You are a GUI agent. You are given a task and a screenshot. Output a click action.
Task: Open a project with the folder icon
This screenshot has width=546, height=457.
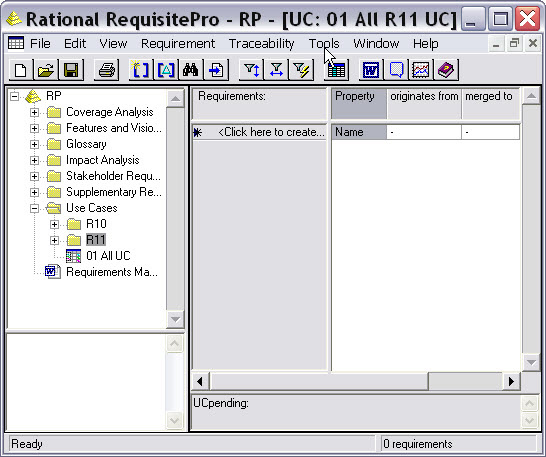pyautogui.click(x=46, y=70)
